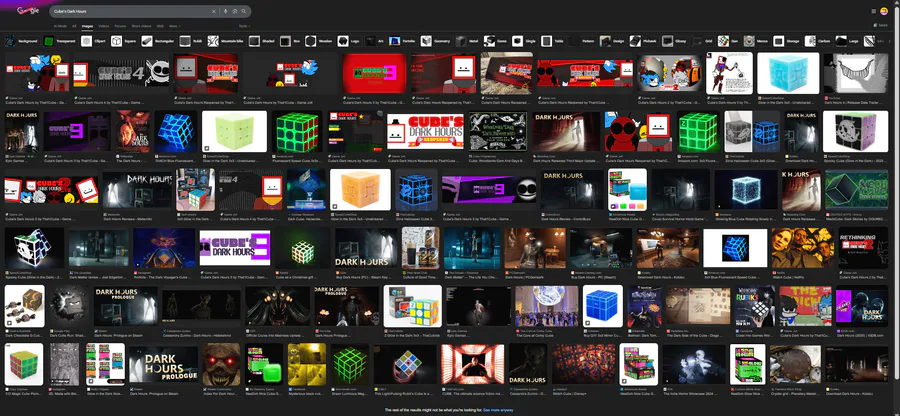
Task: Apply the Rubik filter chip
Action: 192,41
